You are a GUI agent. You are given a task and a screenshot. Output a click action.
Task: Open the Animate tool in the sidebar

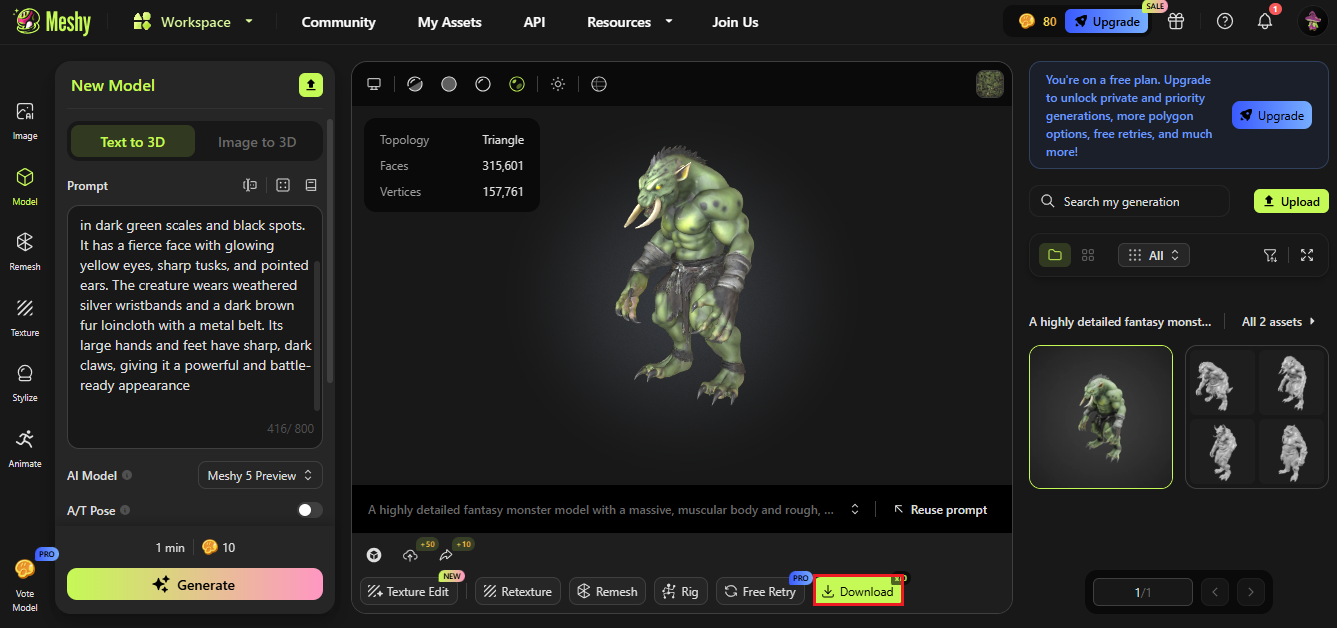pos(24,448)
